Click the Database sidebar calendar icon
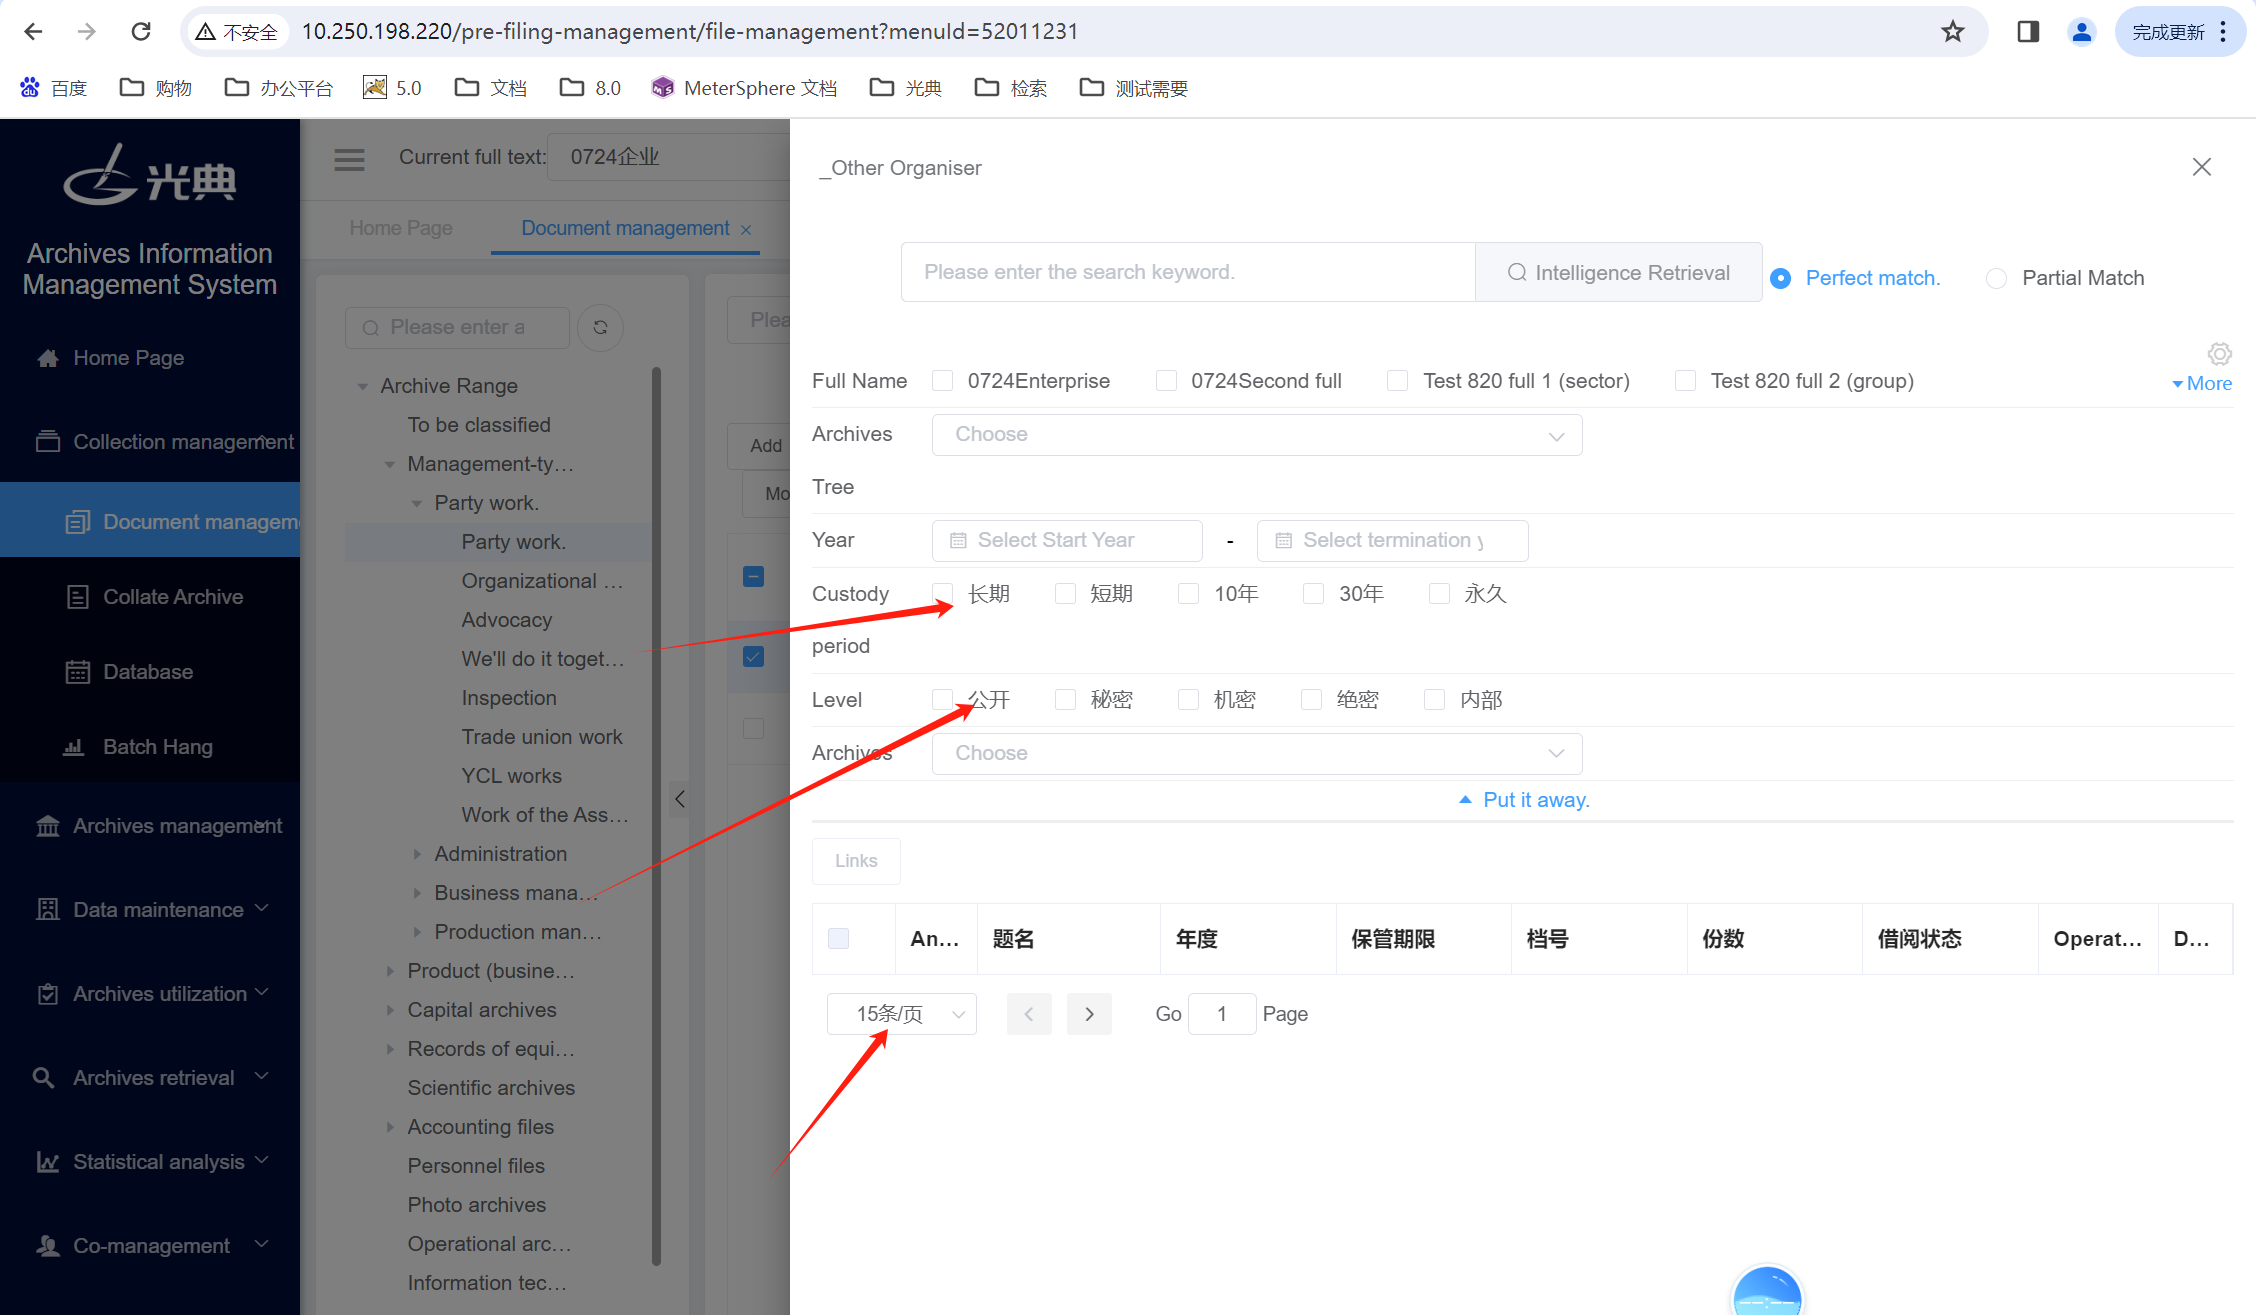Screen dimensions: 2256x1315 [x=77, y=672]
